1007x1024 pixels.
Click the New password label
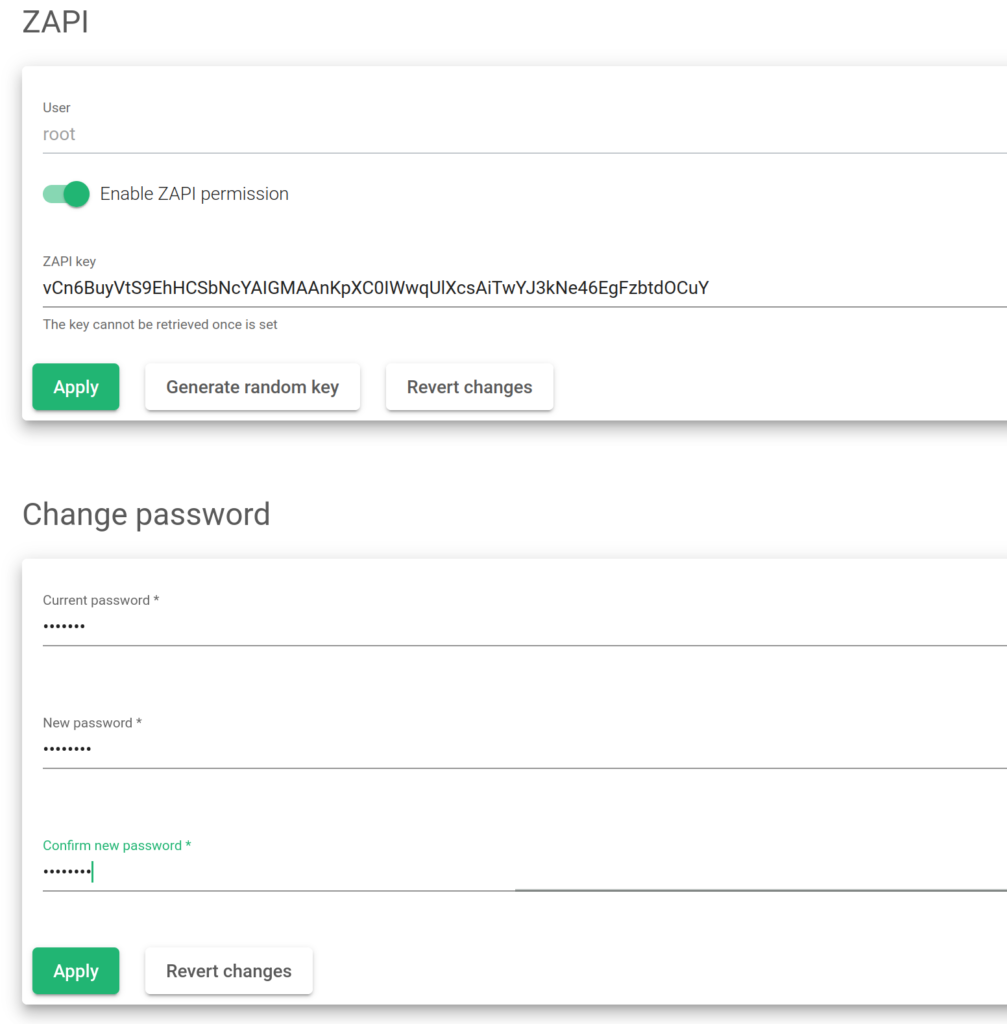pos(92,723)
